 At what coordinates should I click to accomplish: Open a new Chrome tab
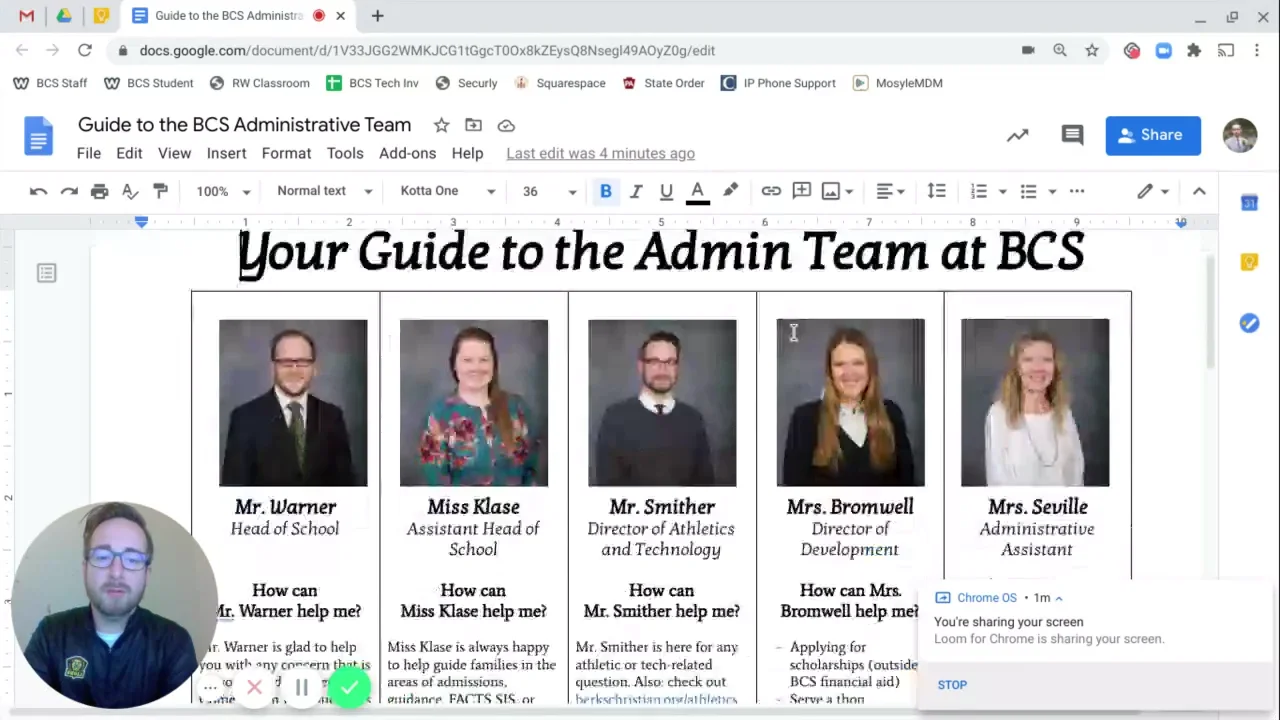pyautogui.click(x=377, y=16)
